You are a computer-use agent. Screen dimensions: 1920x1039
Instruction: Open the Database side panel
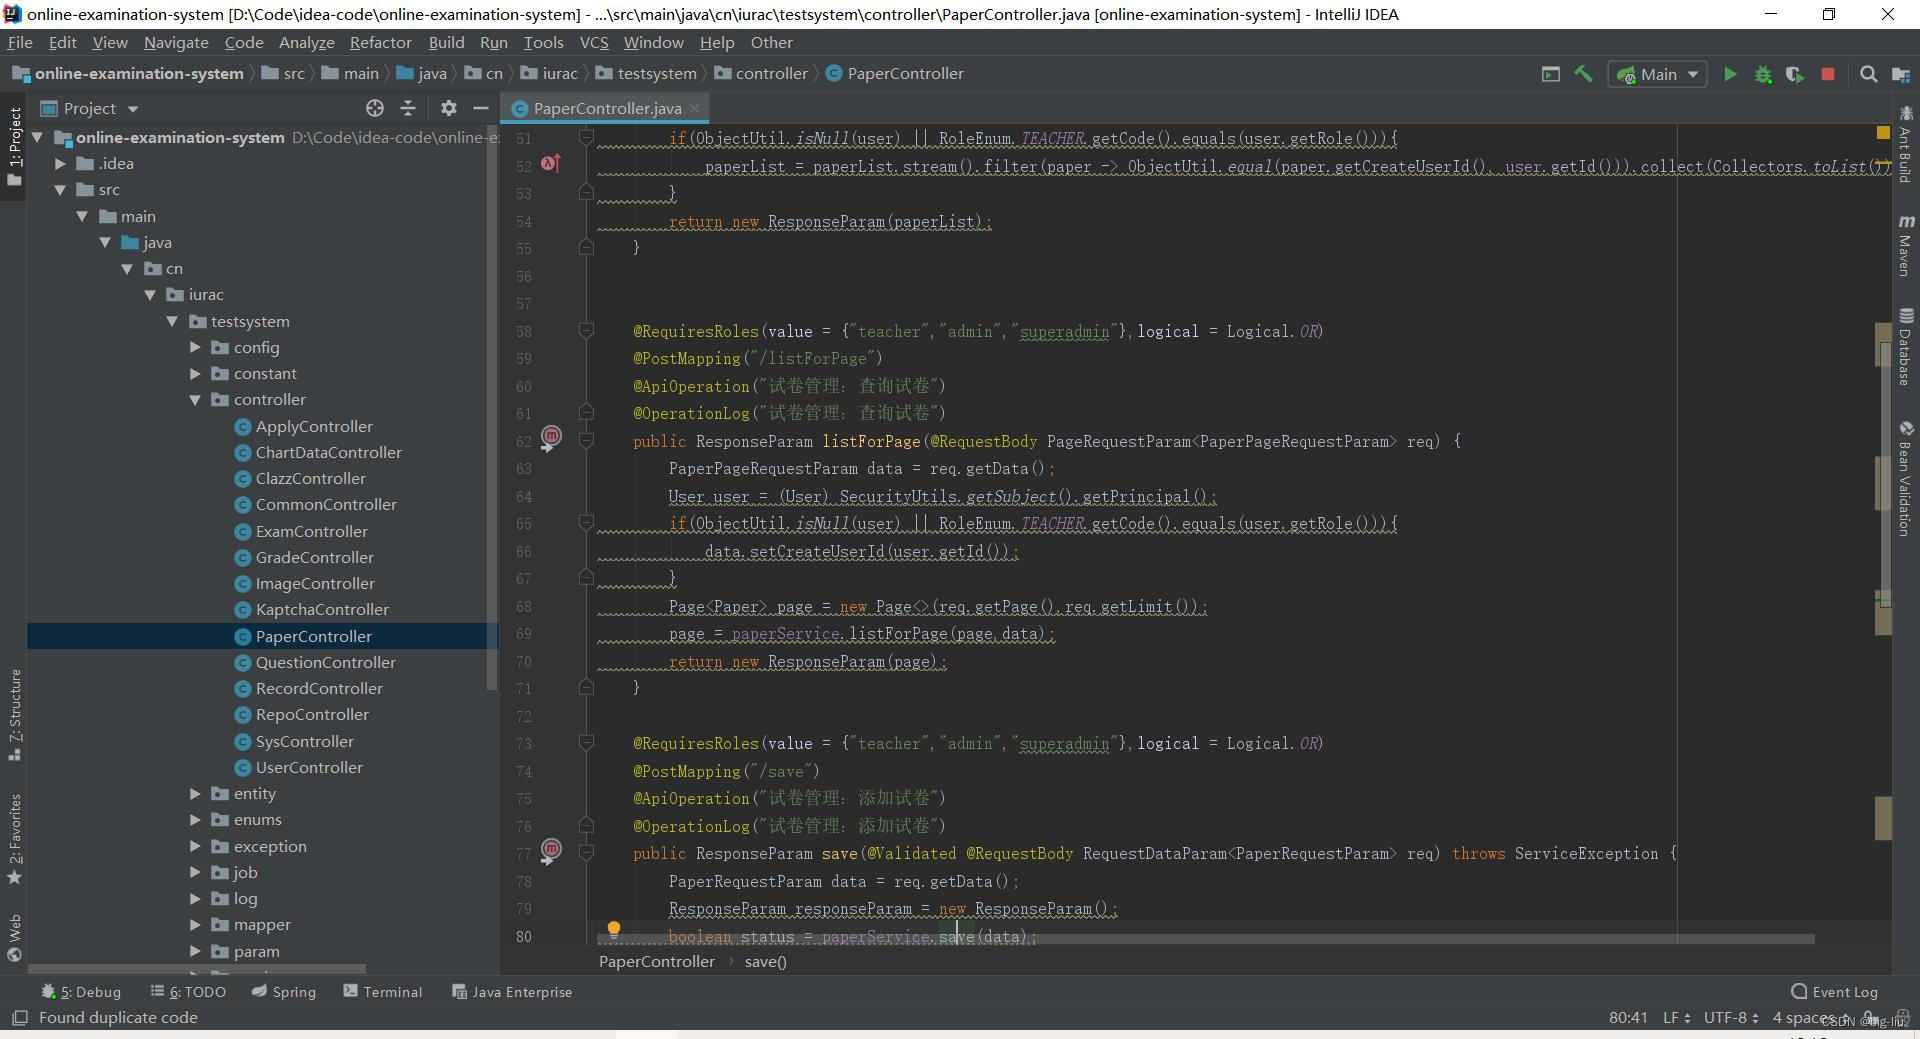tap(1906, 346)
